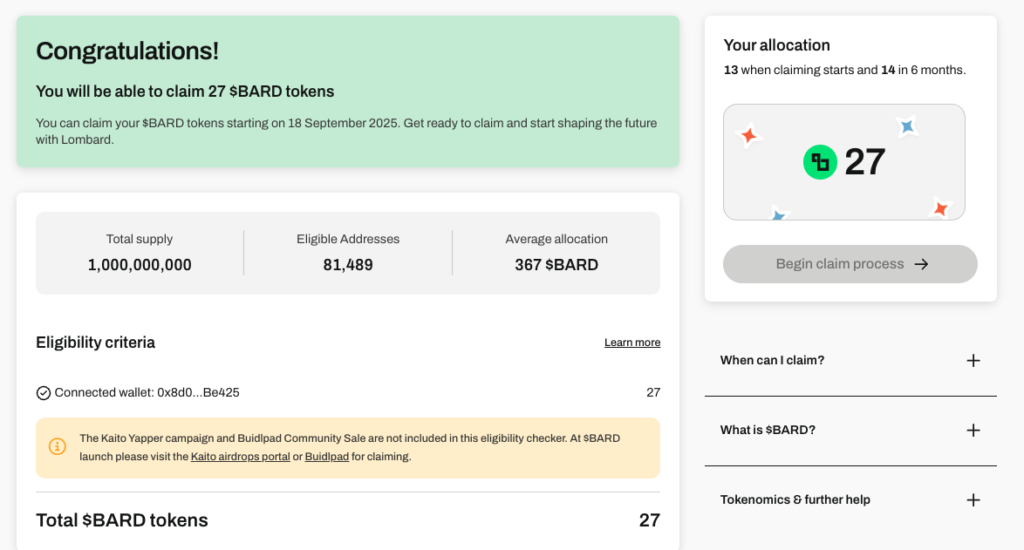
Task: Click the orange info icon in the notice
Action: (57, 447)
